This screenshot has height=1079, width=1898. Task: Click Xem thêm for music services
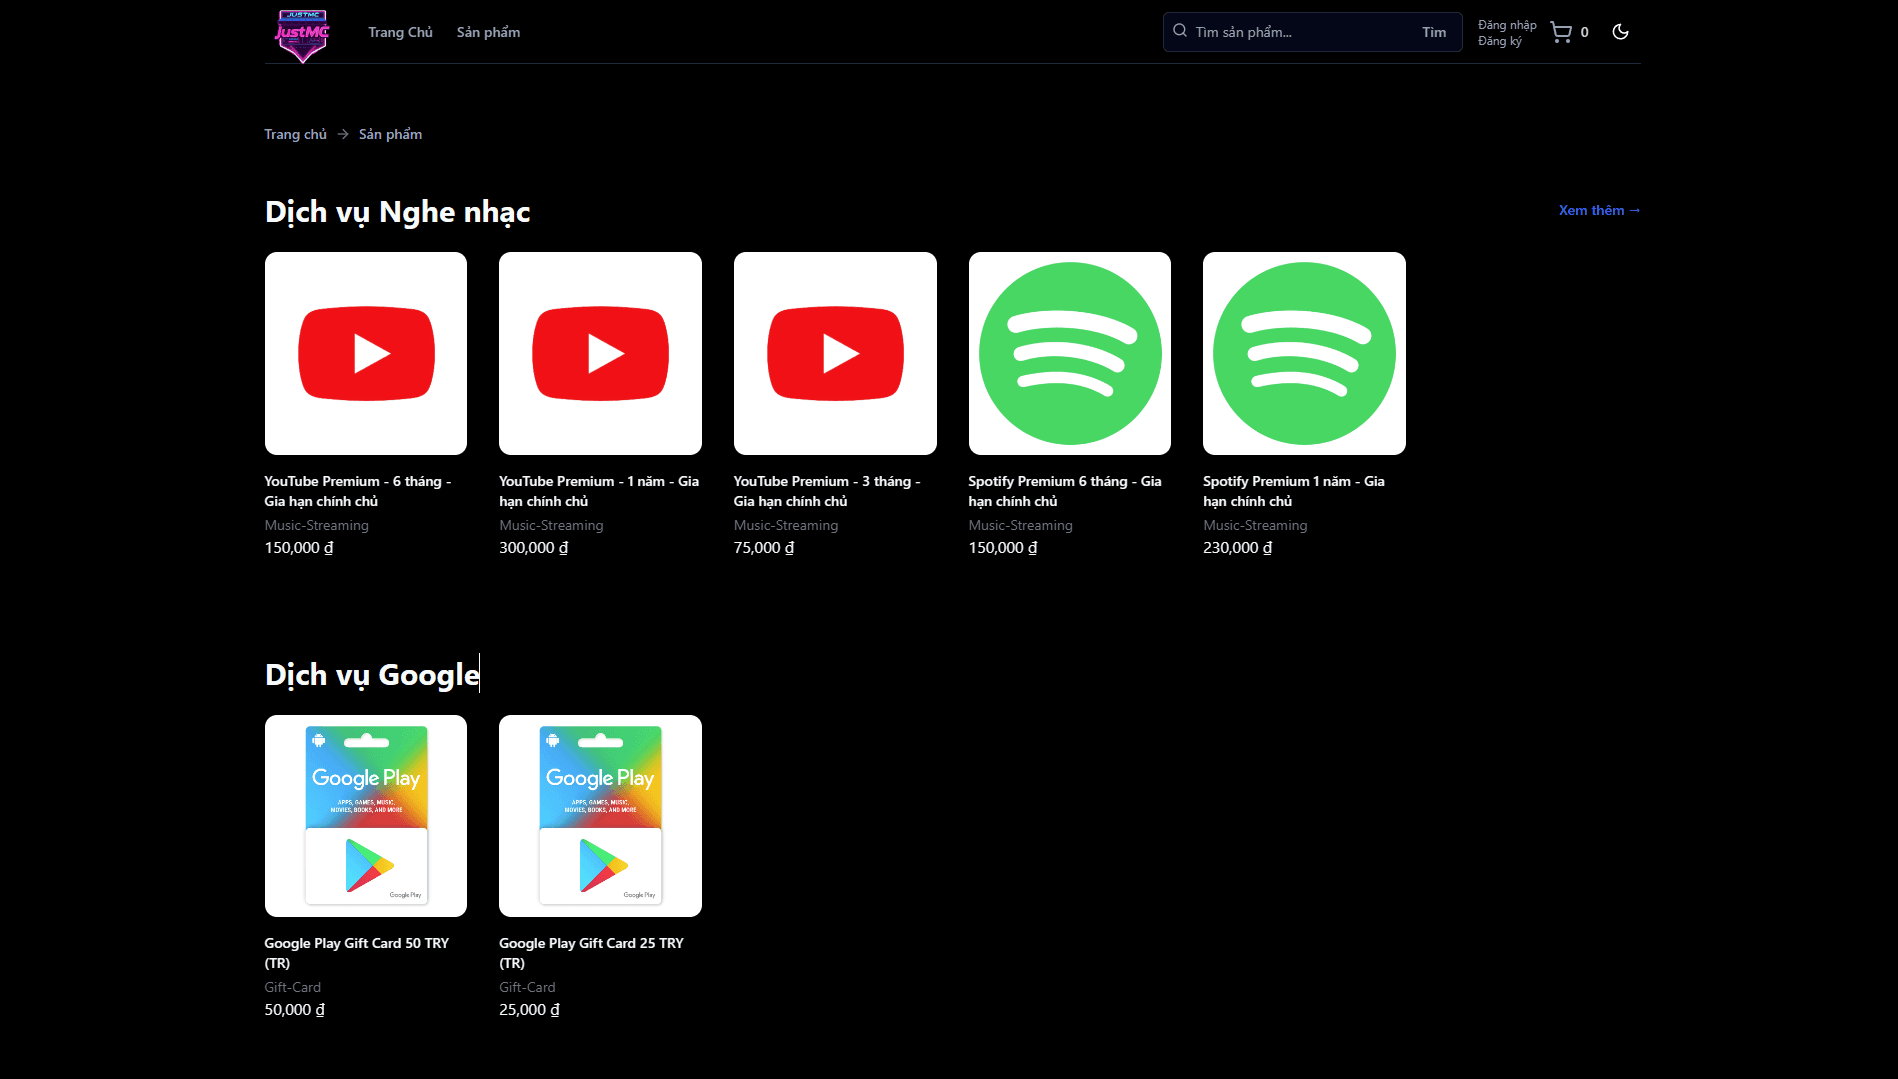pos(1599,210)
